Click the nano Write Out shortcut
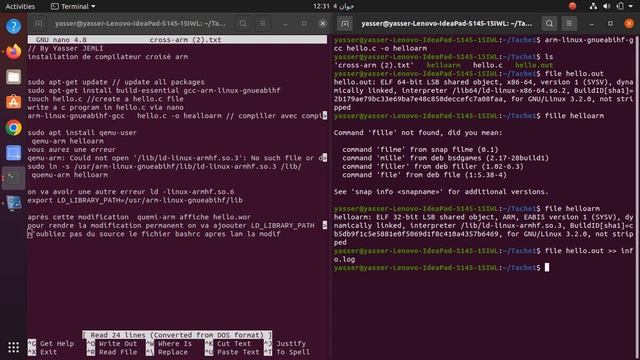 (112, 344)
